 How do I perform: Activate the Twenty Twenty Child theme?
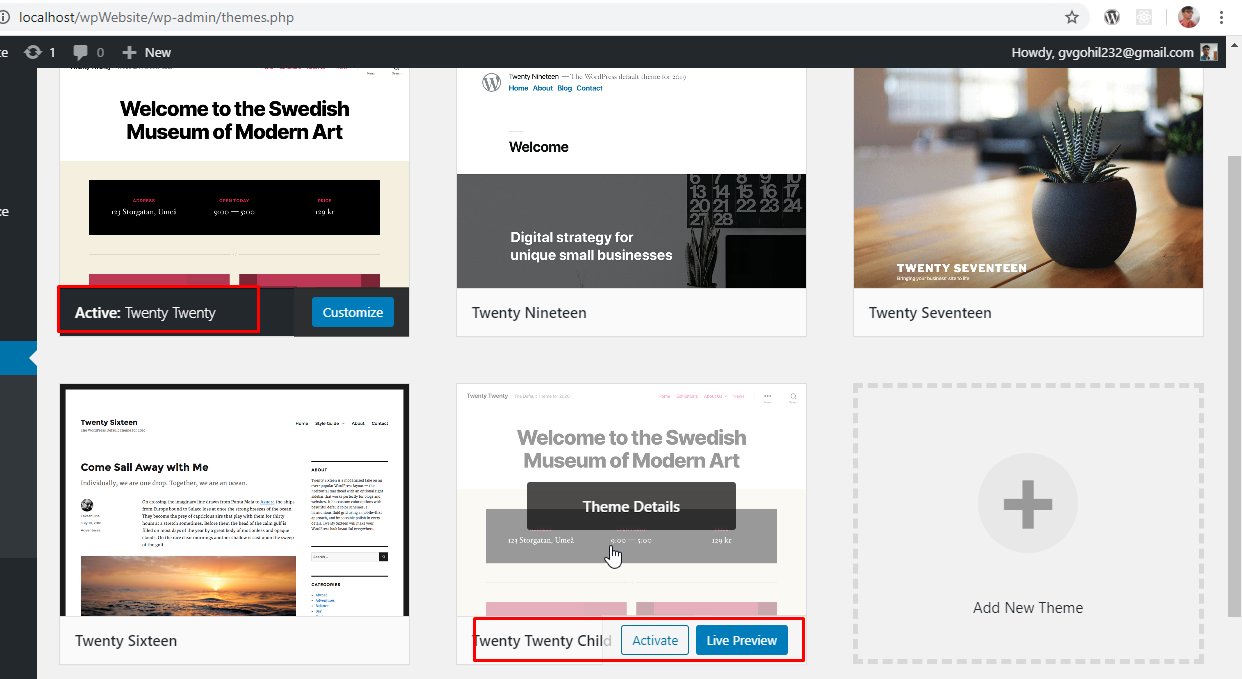tap(654, 639)
